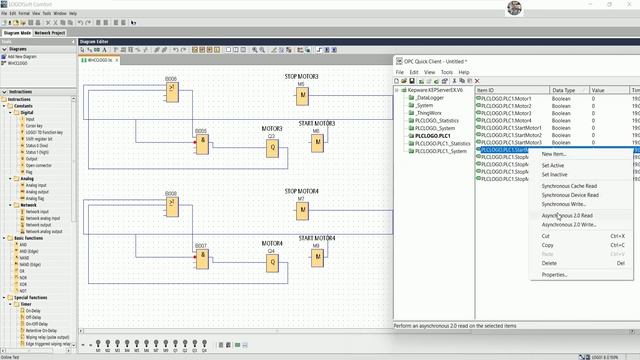Click the Q4 output block for MOTOR4
Viewport: 640px width, 360px height.
[x=272, y=263]
